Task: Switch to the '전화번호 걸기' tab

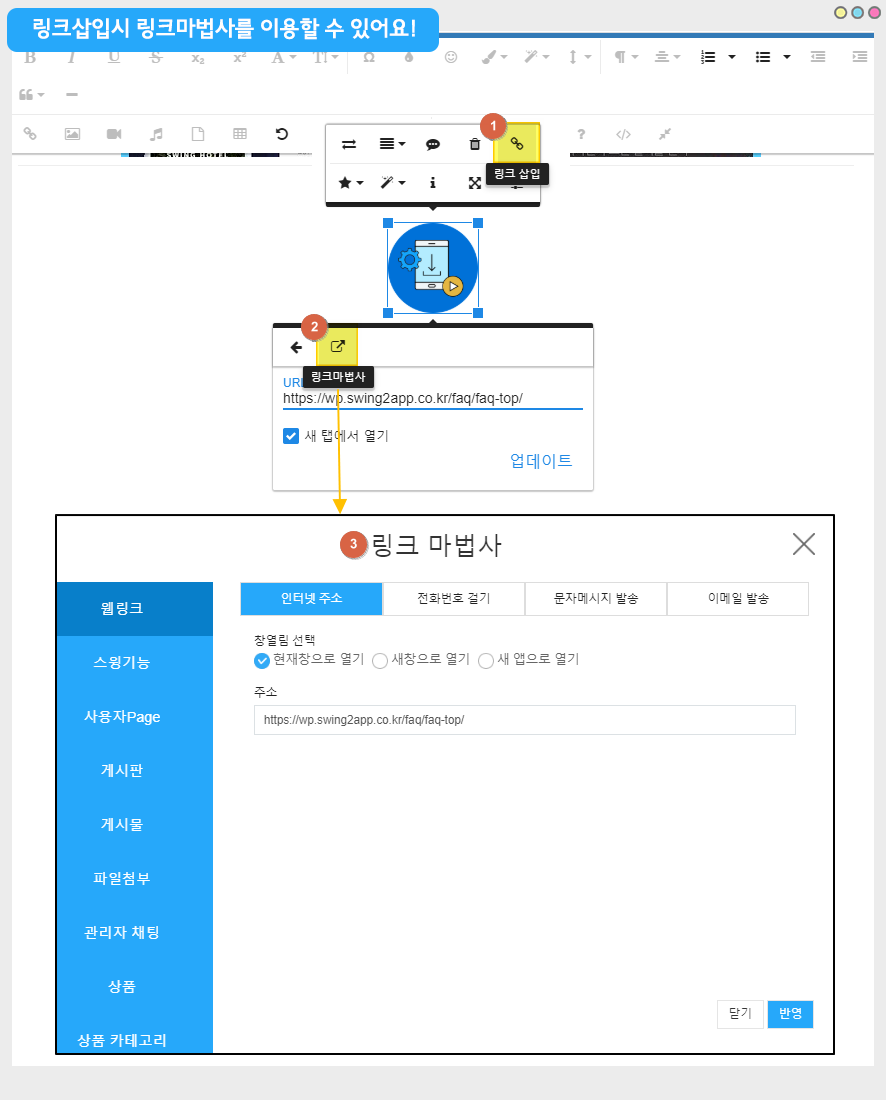Action: tap(453, 599)
